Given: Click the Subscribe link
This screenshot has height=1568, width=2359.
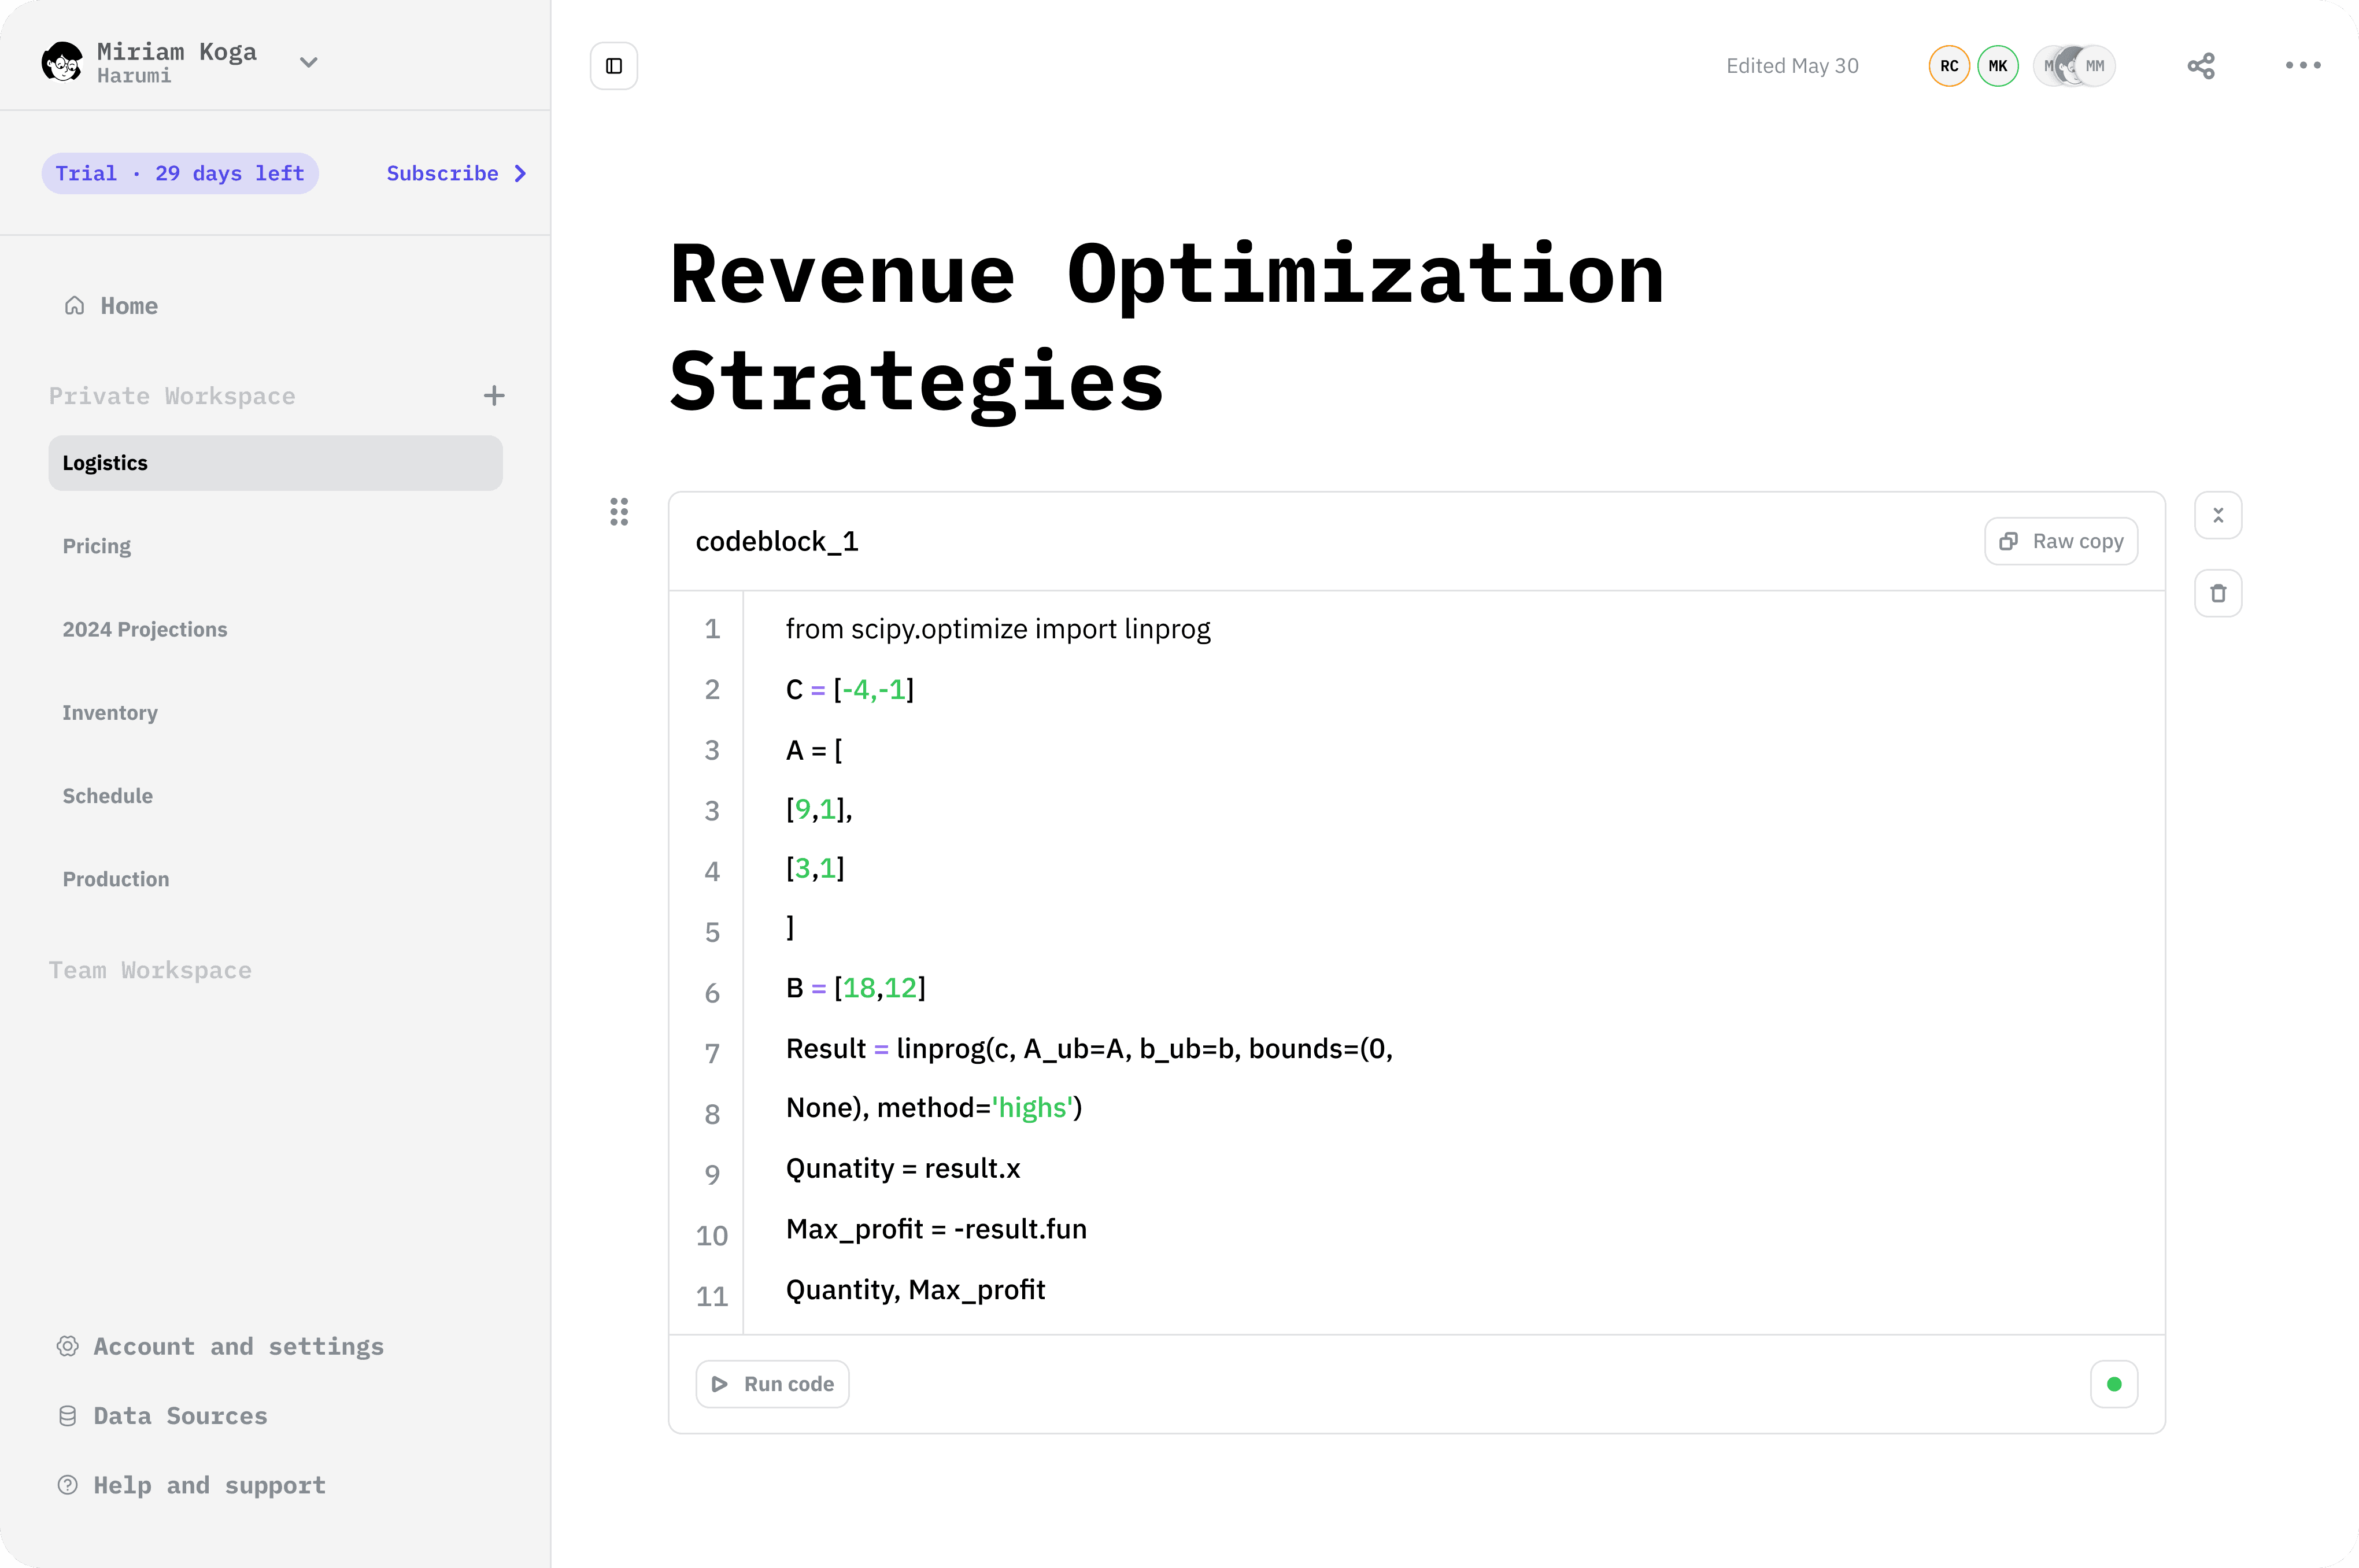Looking at the screenshot, I should click(x=456, y=174).
